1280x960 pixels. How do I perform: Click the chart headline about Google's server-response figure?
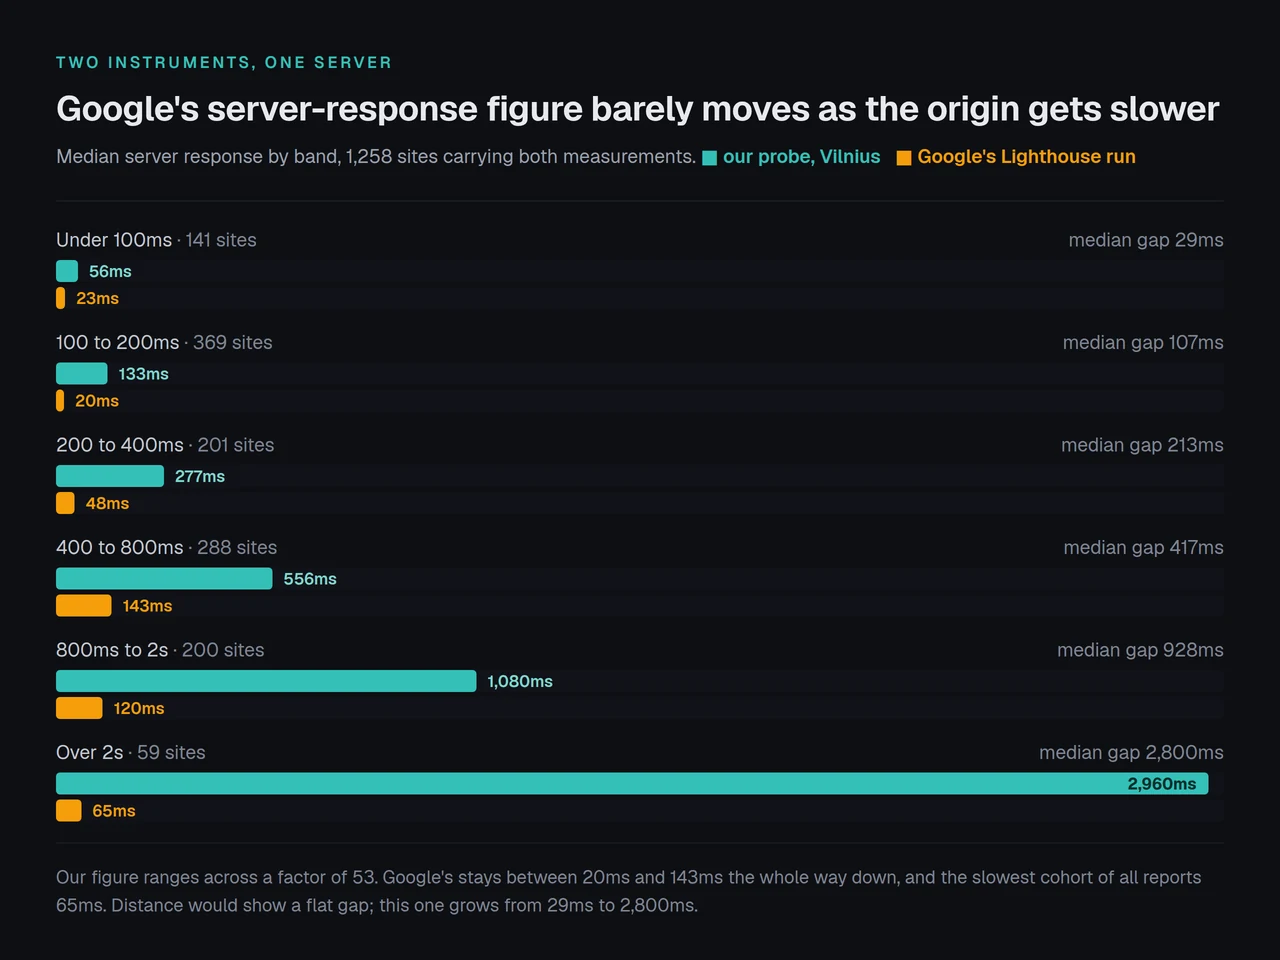coord(638,109)
